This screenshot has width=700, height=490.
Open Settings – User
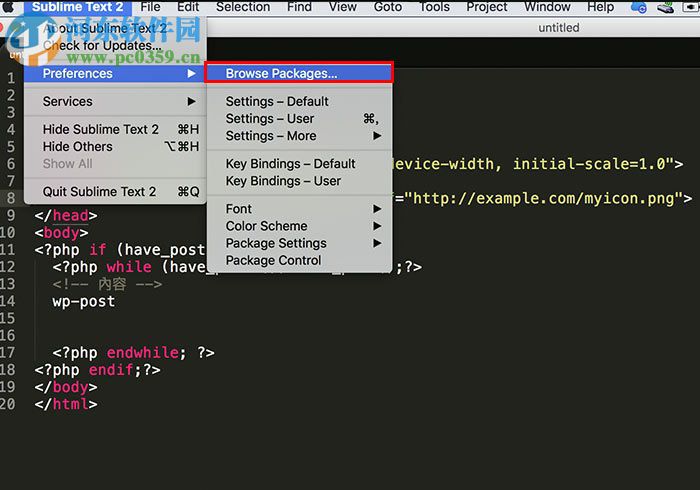pos(299,119)
